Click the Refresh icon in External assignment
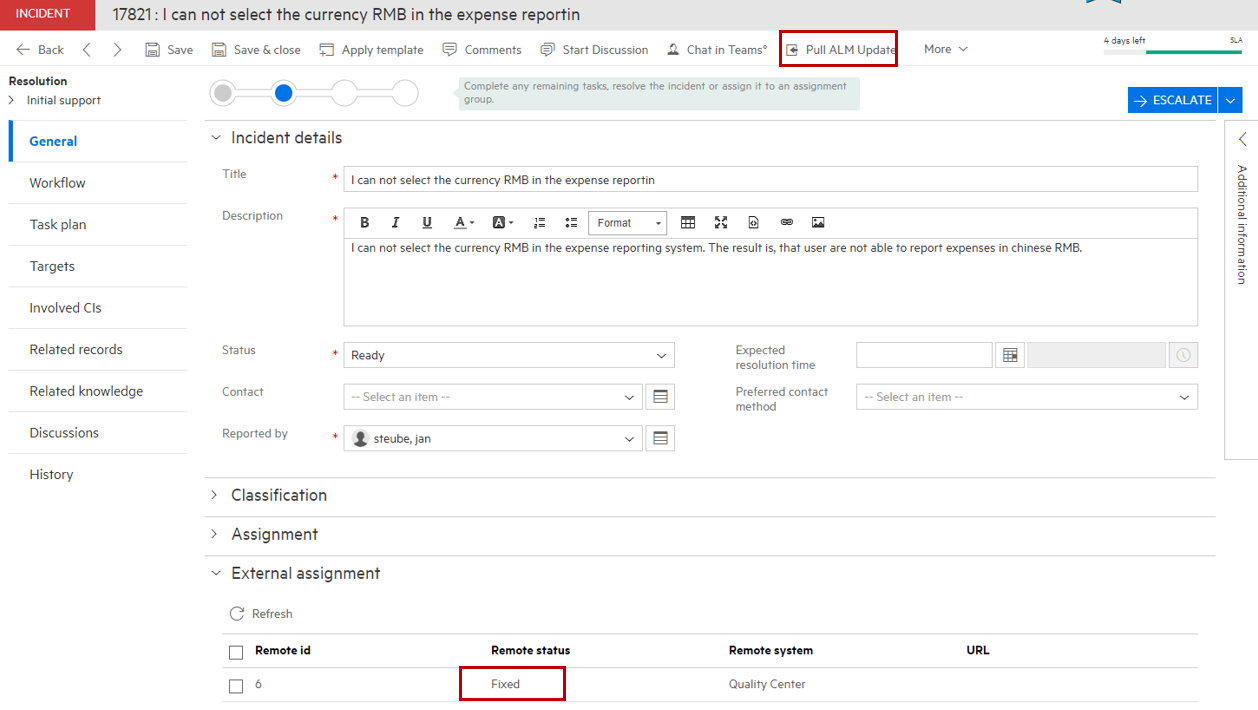This screenshot has width=1258, height=710. tap(236, 613)
